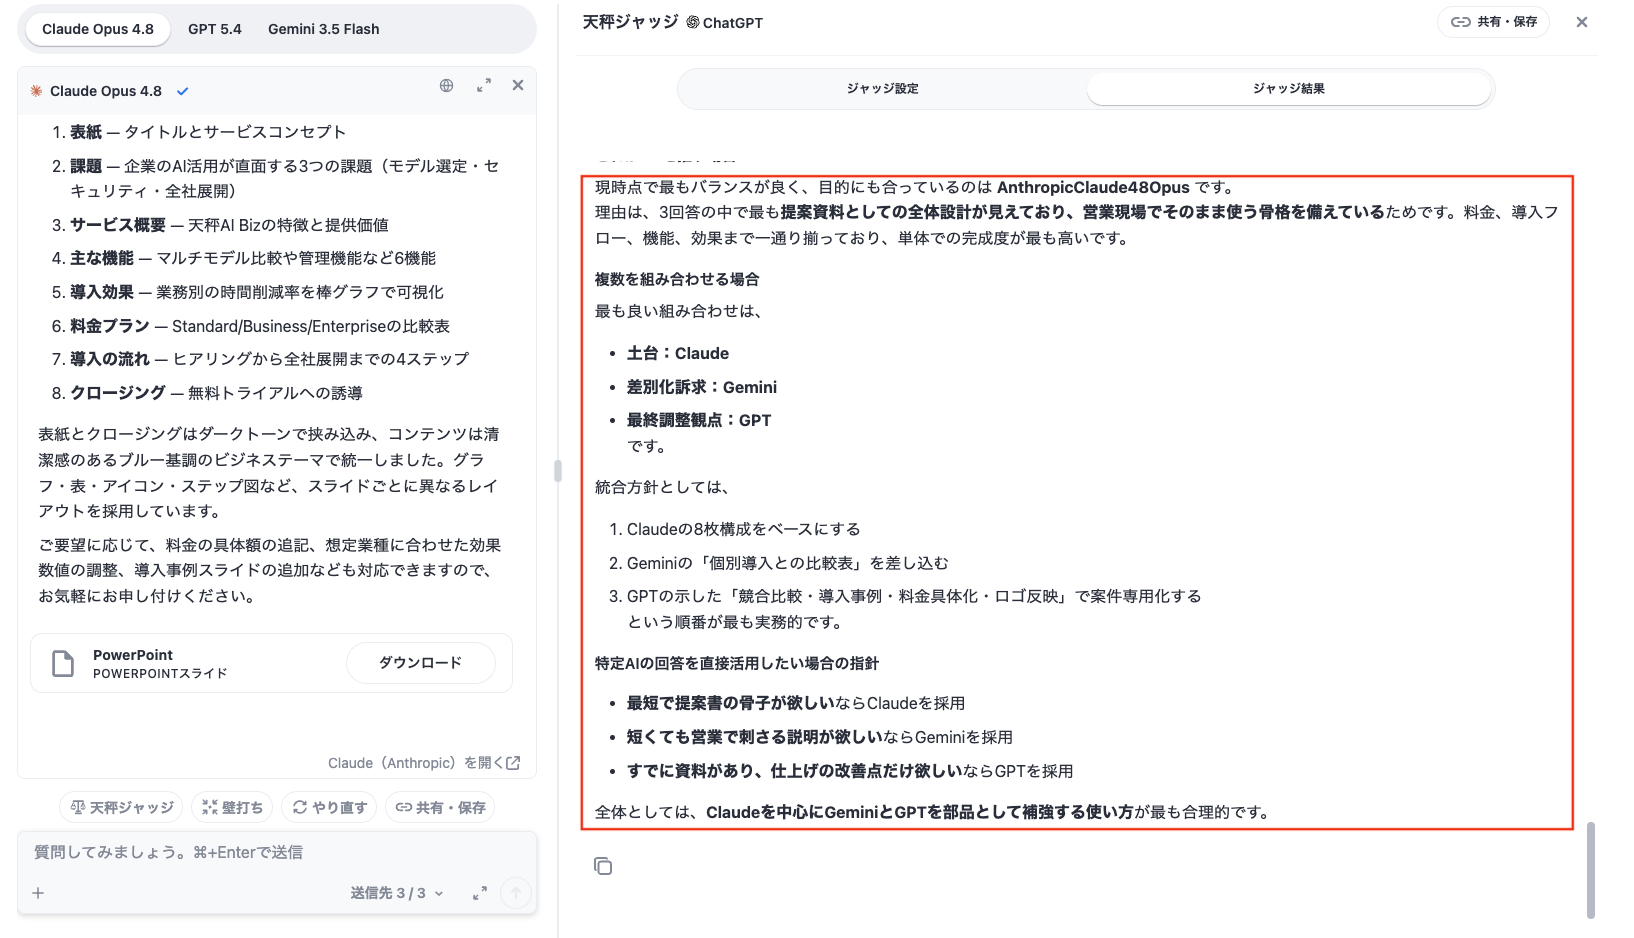Click the やり直す retry button

(330, 807)
